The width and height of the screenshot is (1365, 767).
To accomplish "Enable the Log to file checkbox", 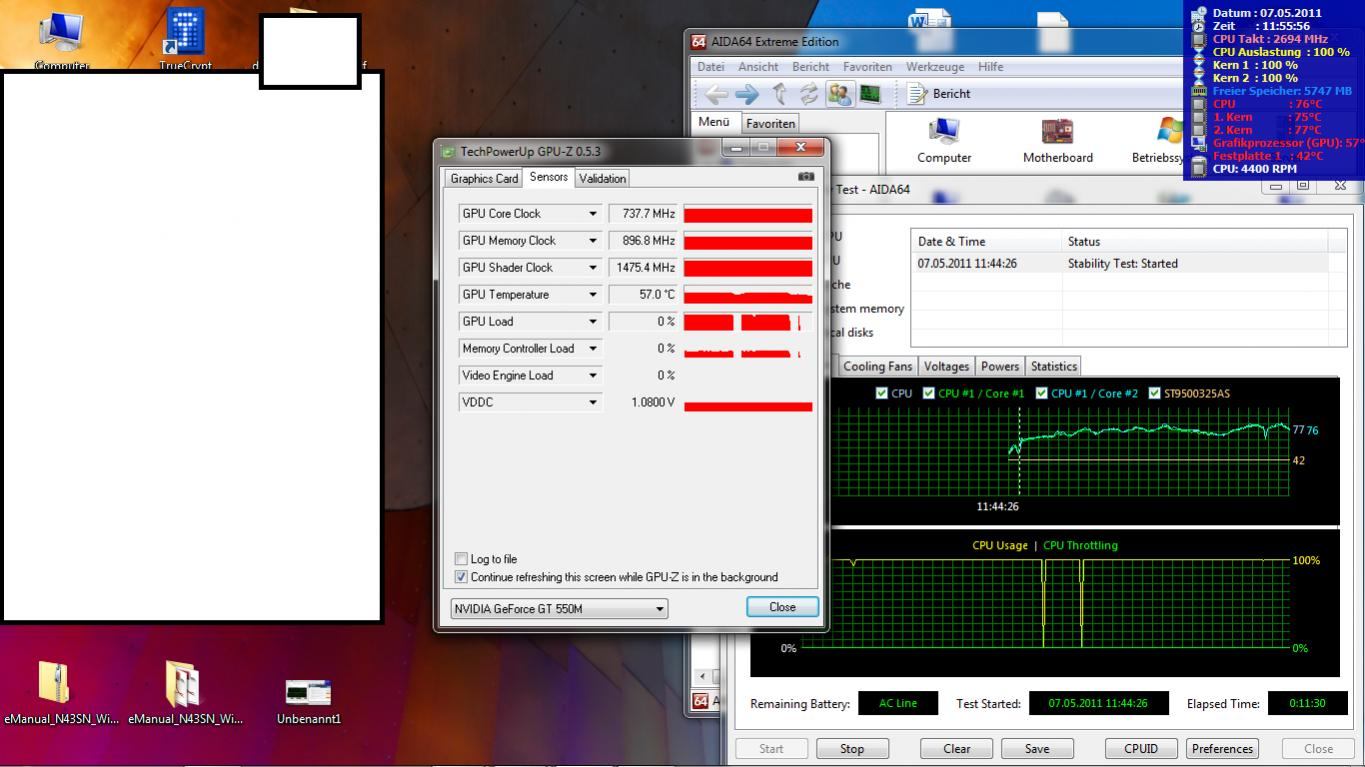I will 461,559.
